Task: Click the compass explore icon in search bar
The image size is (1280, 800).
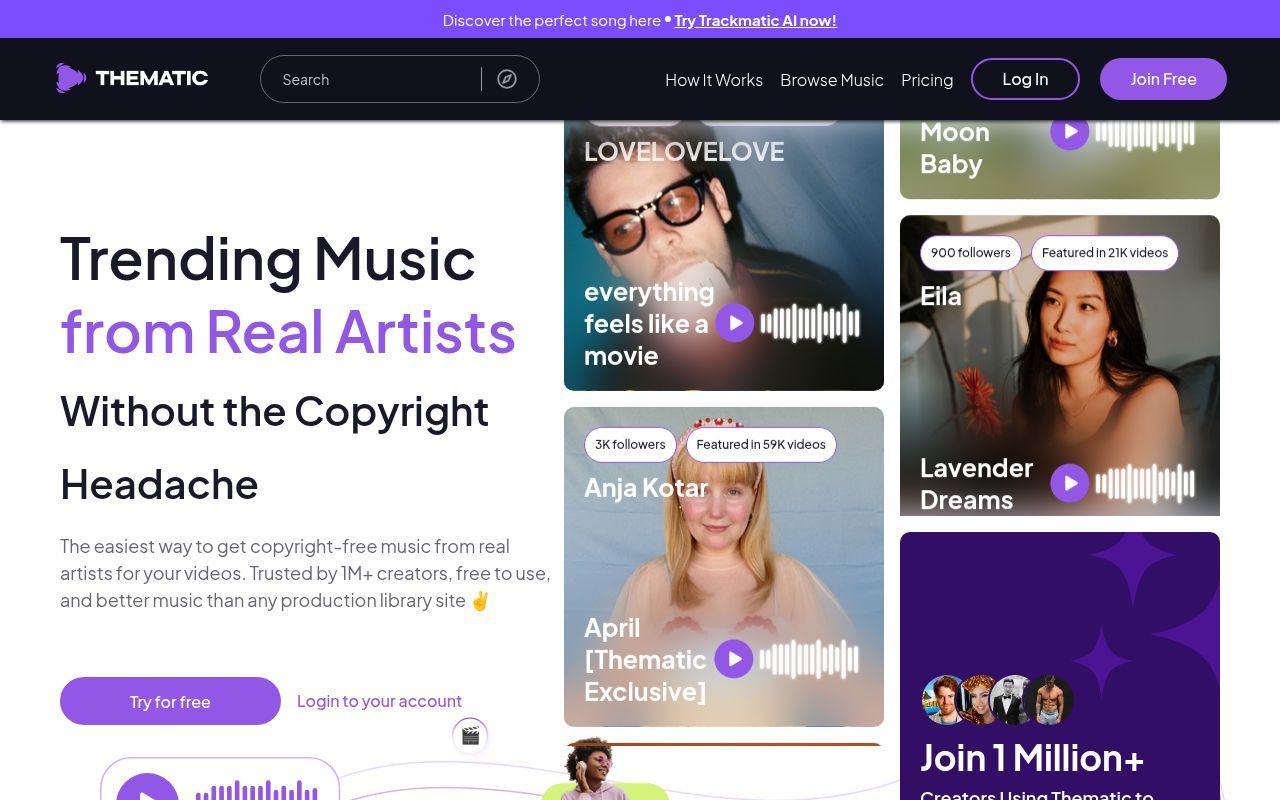Action: 507,79
